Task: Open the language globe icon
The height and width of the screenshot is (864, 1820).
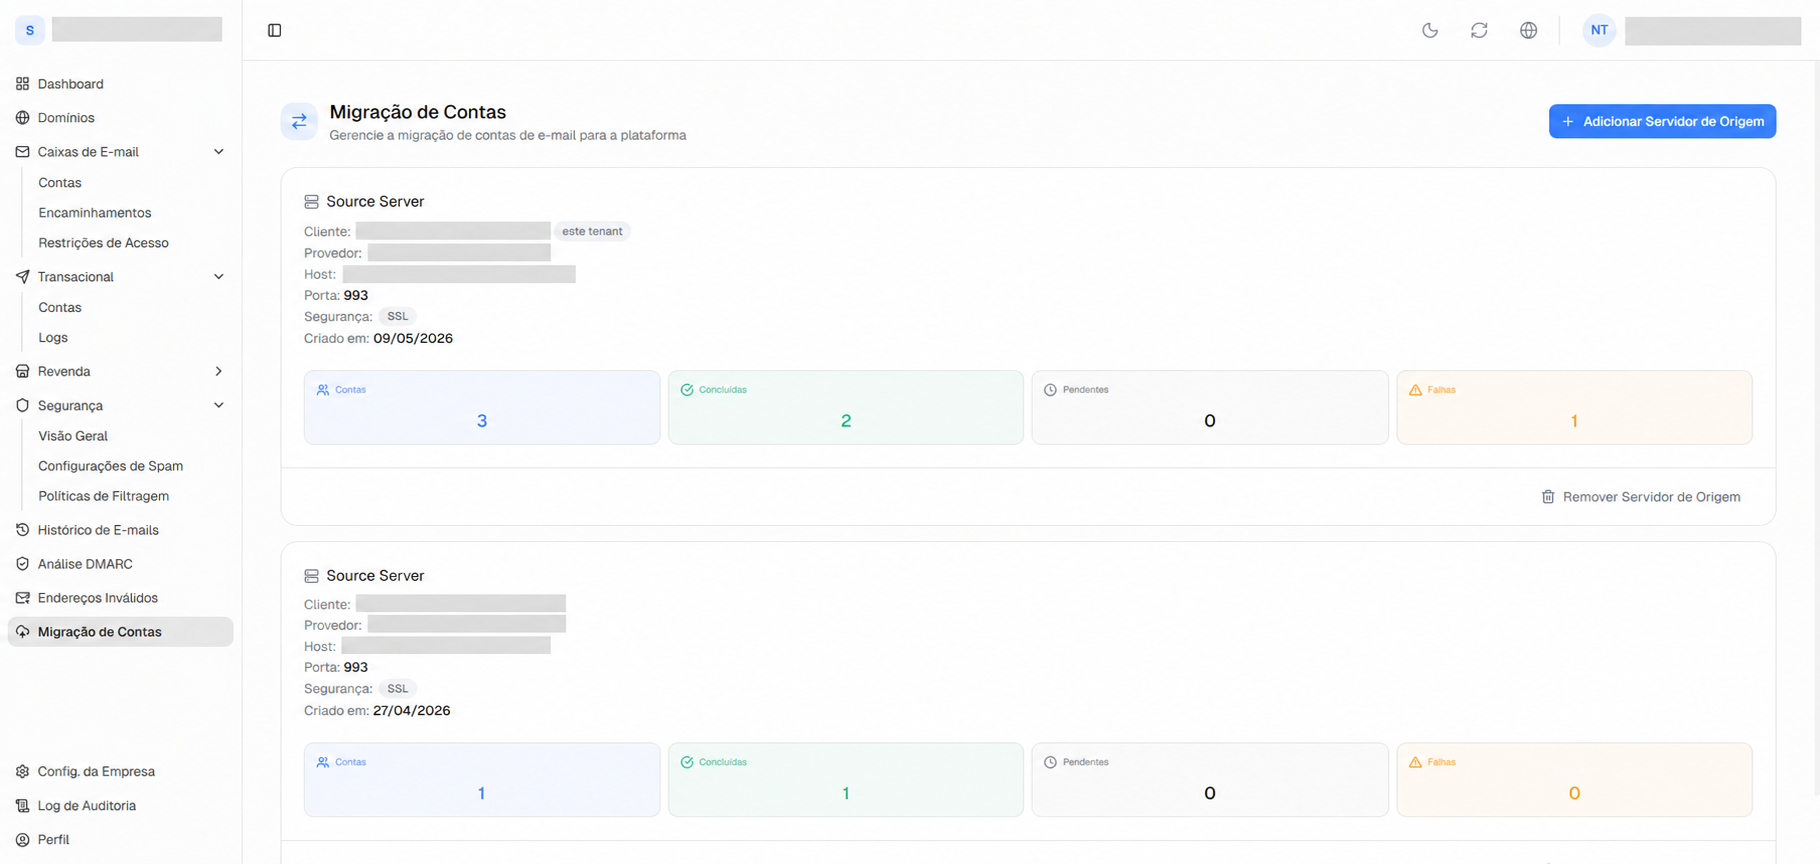Action: (x=1528, y=30)
